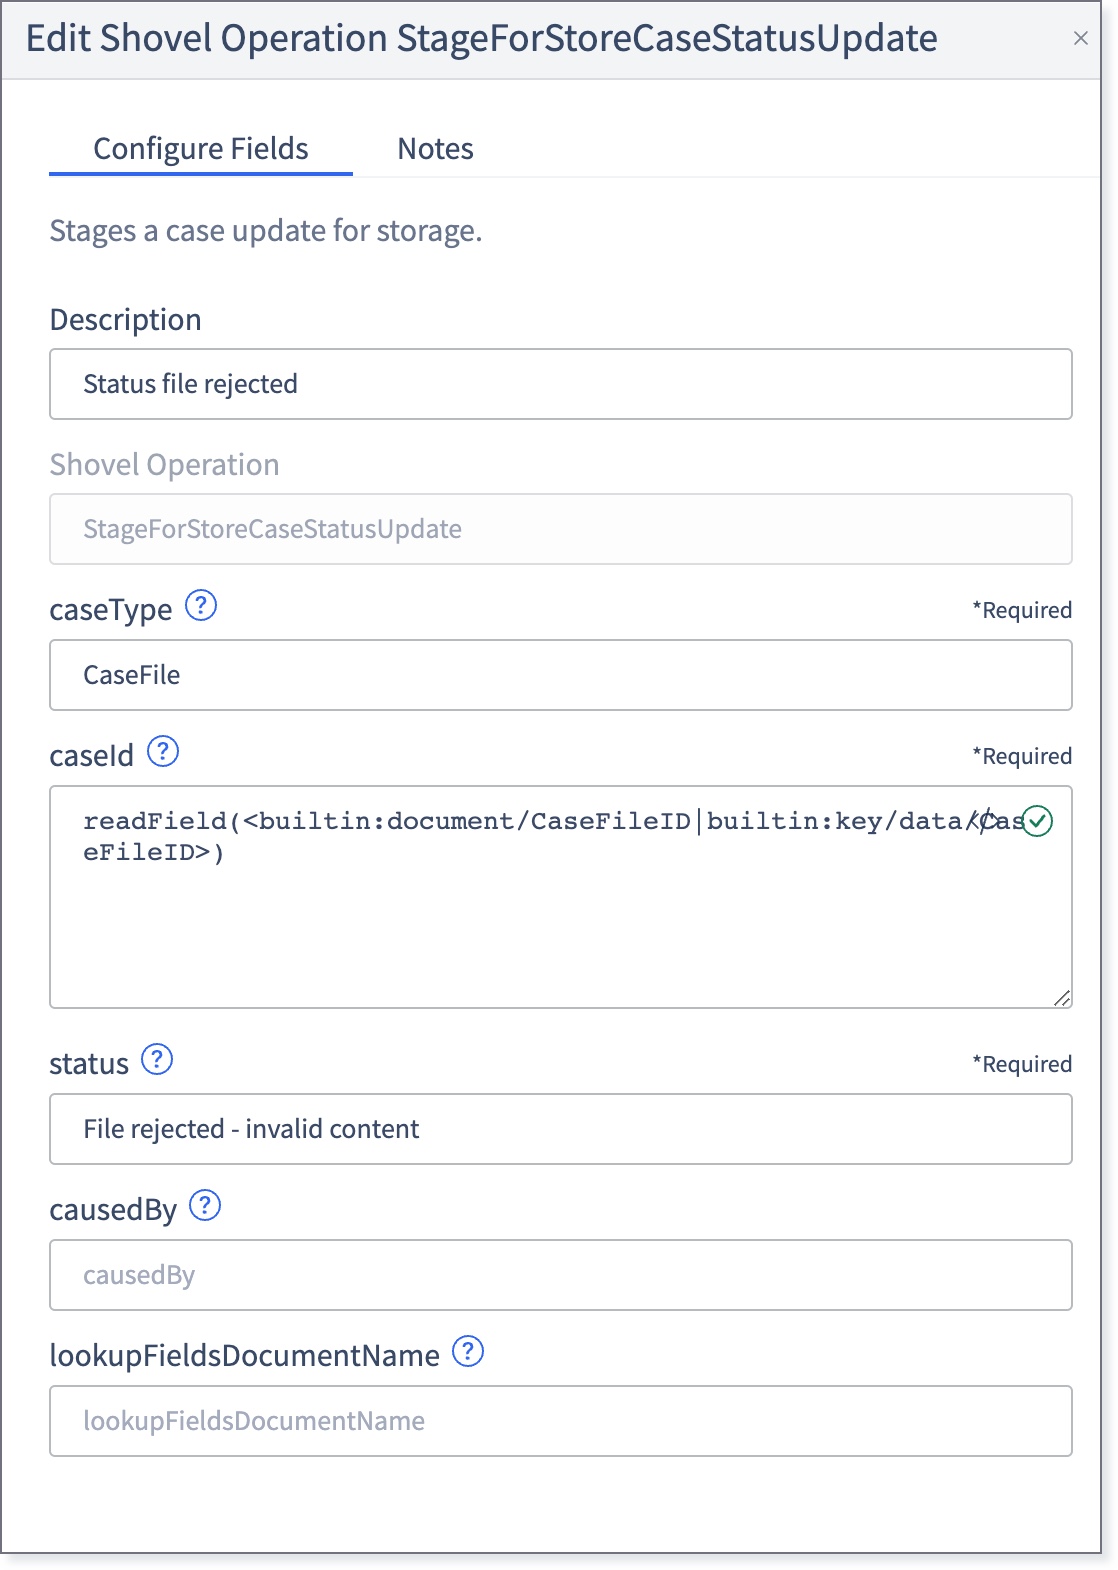The image size is (1118, 1570).
Task: Click the green validation checkmark icon
Action: [x=1038, y=822]
